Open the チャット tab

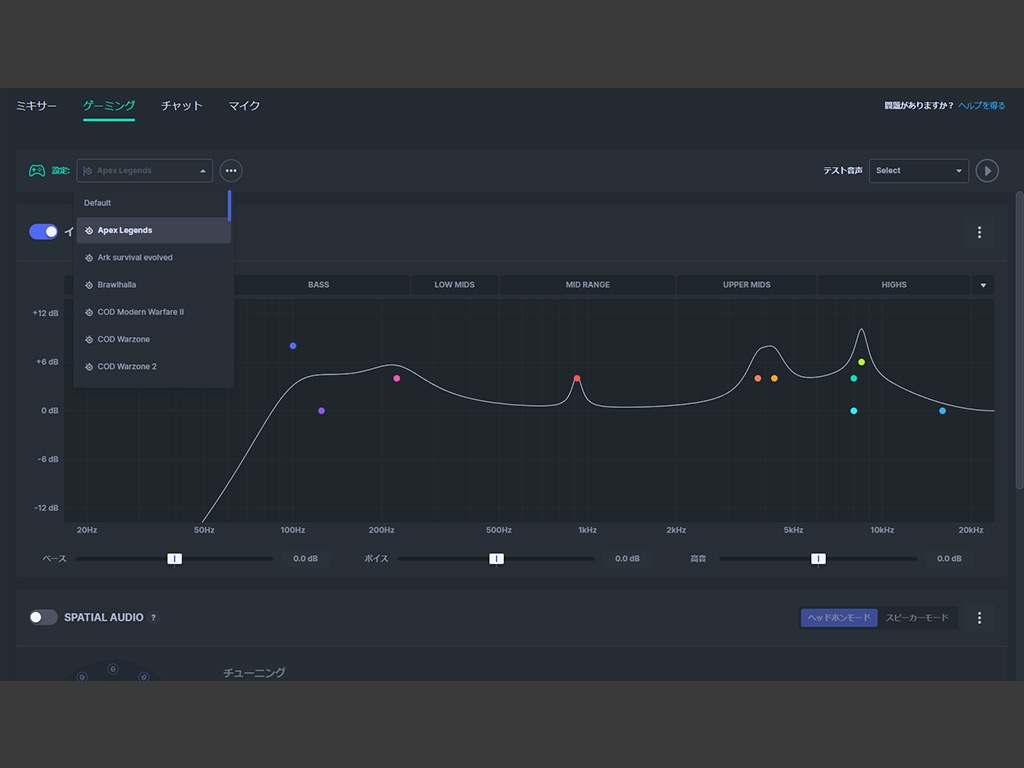pos(182,106)
